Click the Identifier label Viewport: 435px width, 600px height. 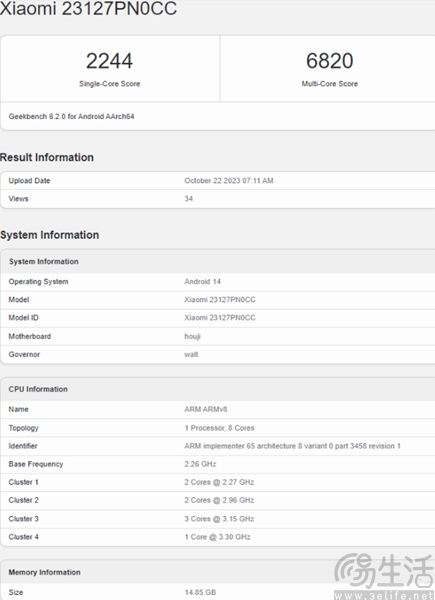[x=23, y=446]
